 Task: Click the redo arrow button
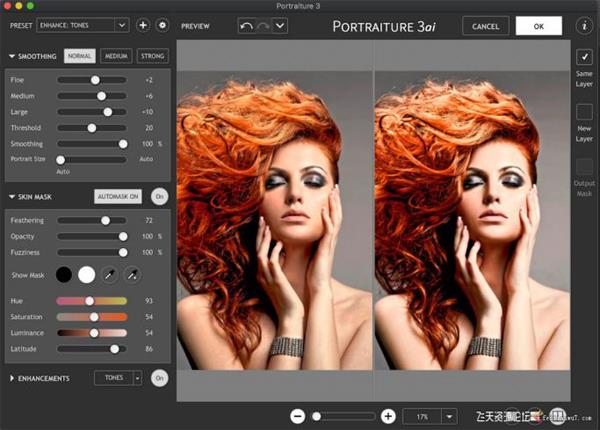264,25
